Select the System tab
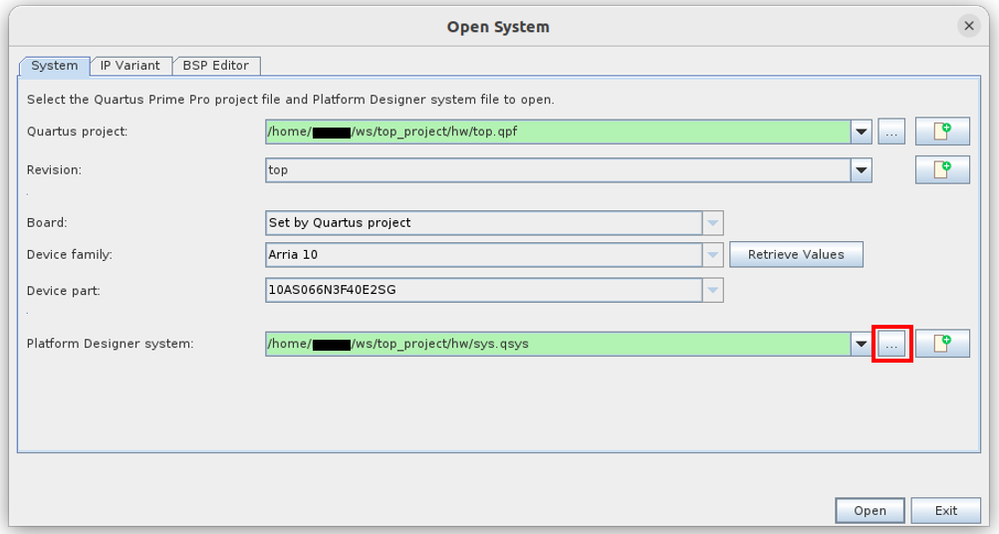Viewport: 999px width, 534px height. [x=55, y=66]
